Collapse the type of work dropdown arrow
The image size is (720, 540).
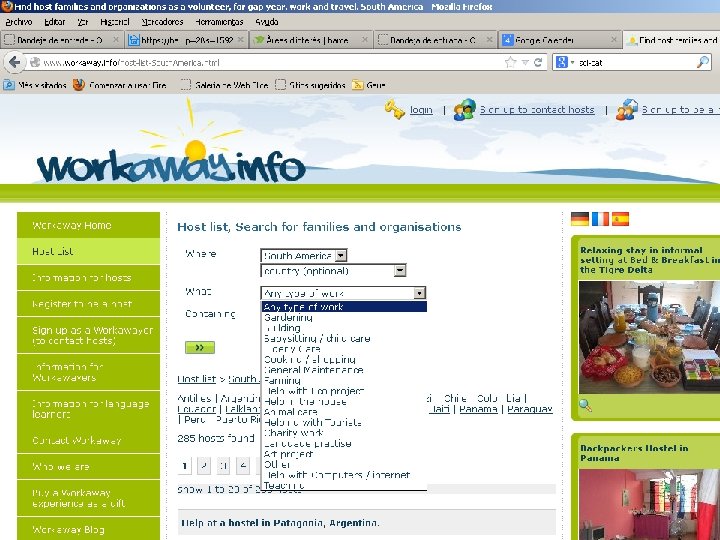tap(419, 293)
